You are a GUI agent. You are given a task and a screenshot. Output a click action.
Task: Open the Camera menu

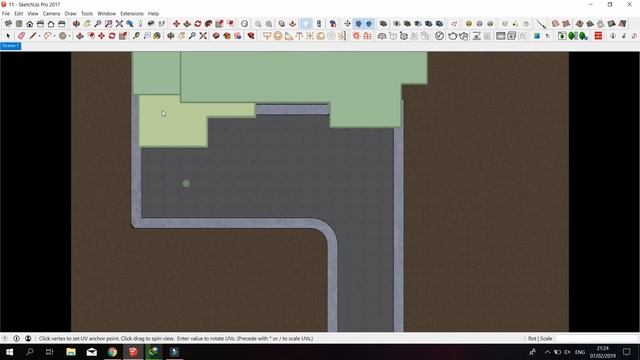pyautogui.click(x=51, y=13)
